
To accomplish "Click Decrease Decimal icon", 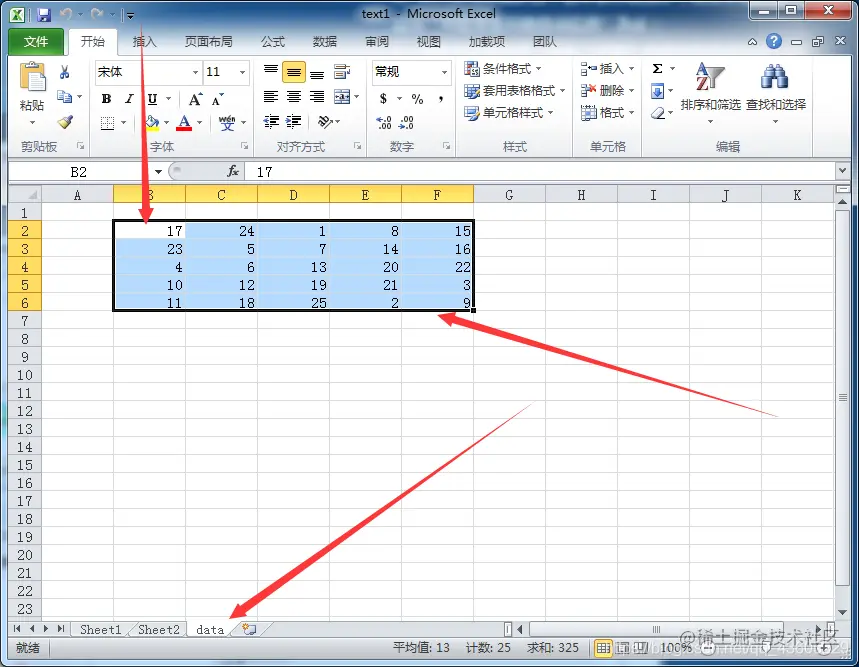I will [406, 123].
